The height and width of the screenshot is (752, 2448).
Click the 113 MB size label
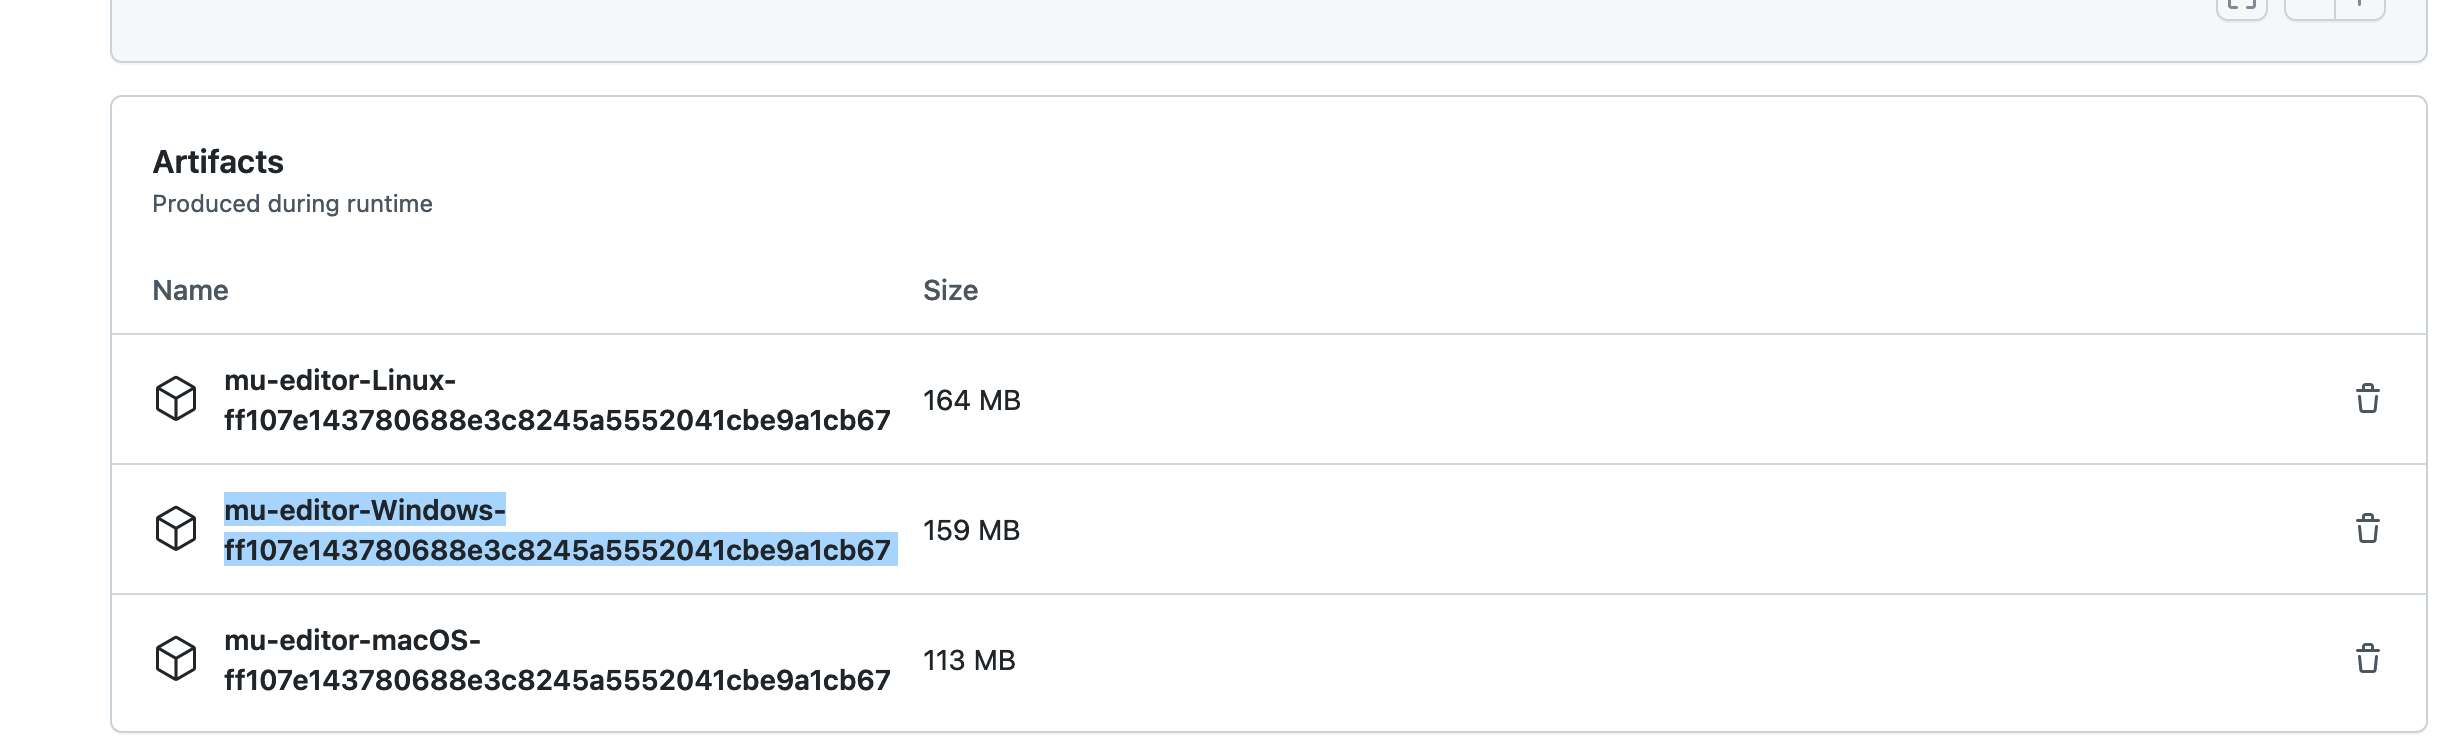pyautogui.click(x=969, y=659)
